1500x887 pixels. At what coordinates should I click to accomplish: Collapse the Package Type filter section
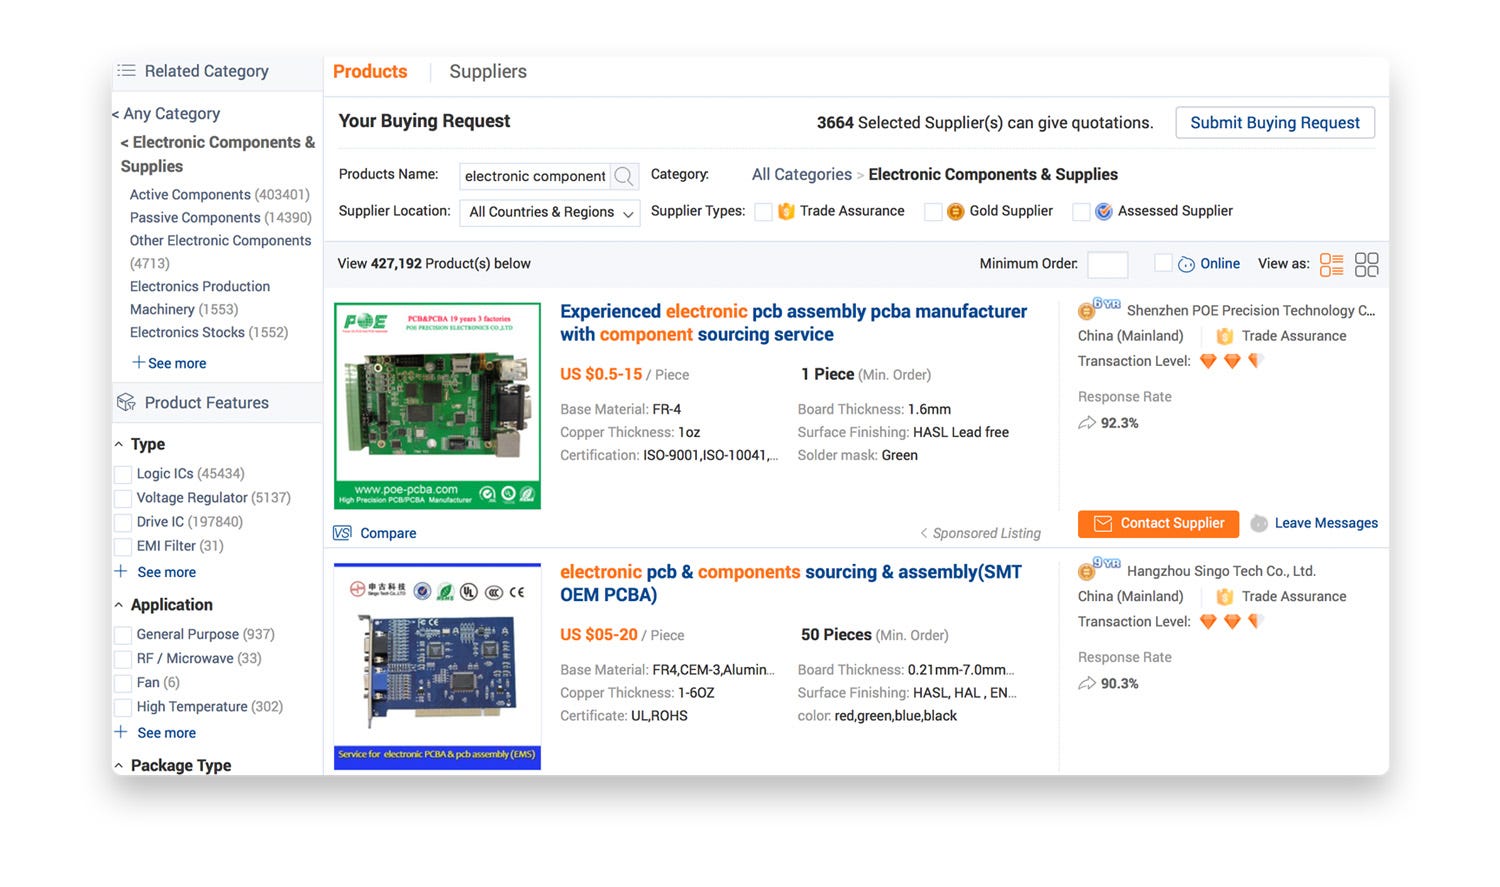coord(119,766)
